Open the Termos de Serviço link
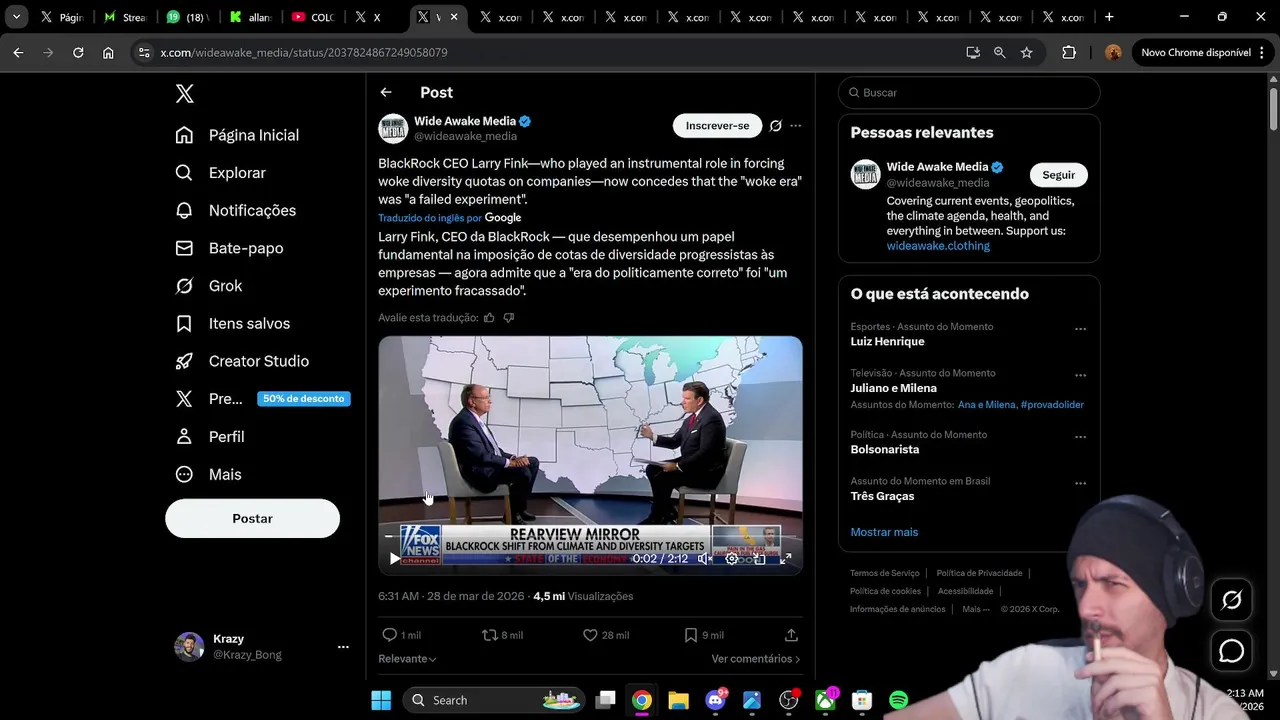This screenshot has height=720, width=1280. coord(884,573)
